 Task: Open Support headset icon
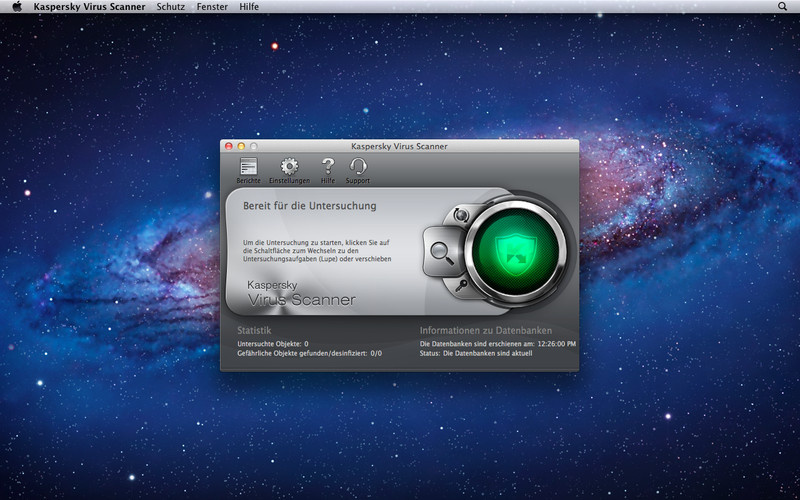357,168
